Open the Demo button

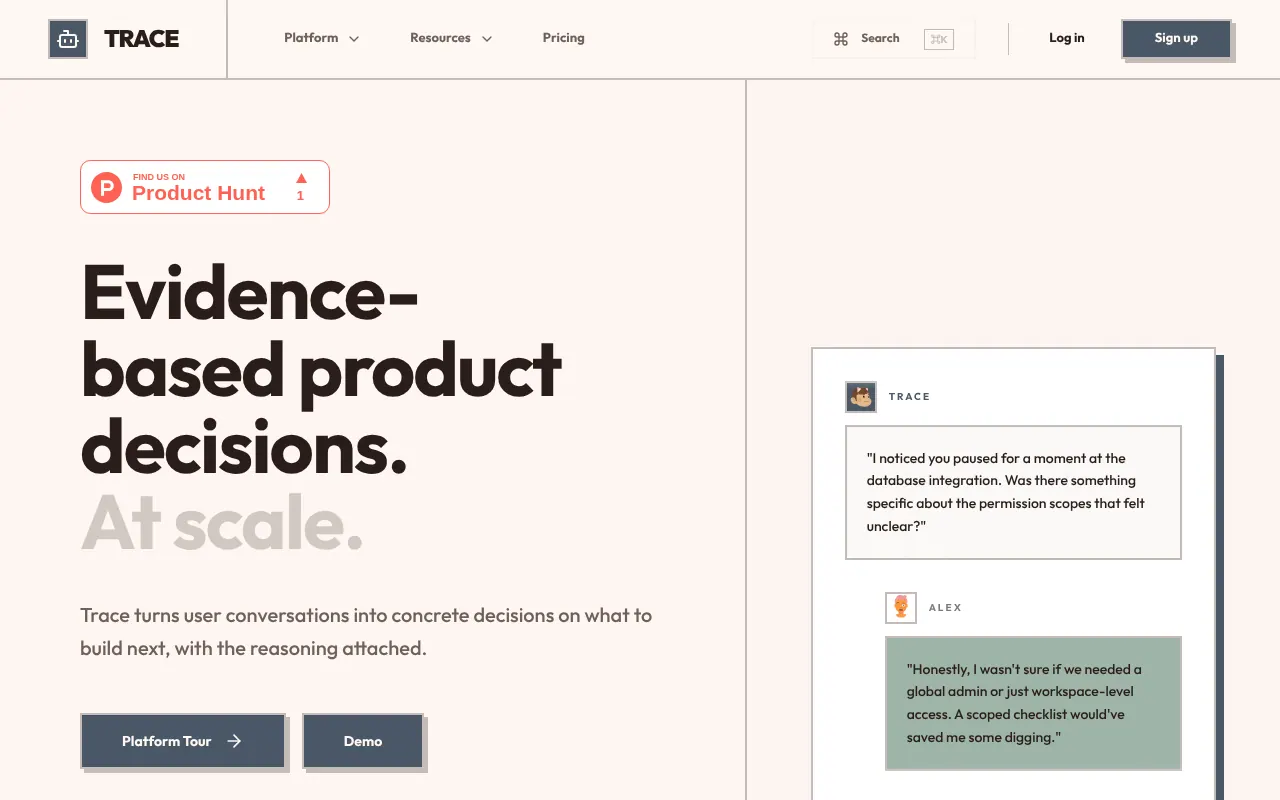coord(363,741)
